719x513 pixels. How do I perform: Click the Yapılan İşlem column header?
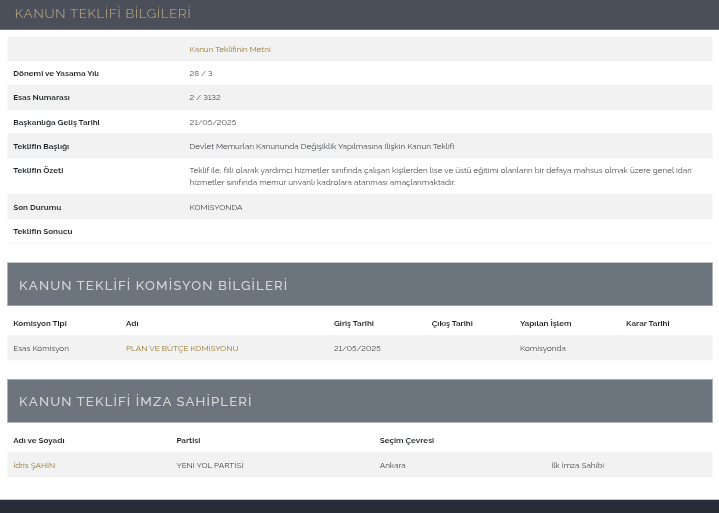click(x=546, y=324)
